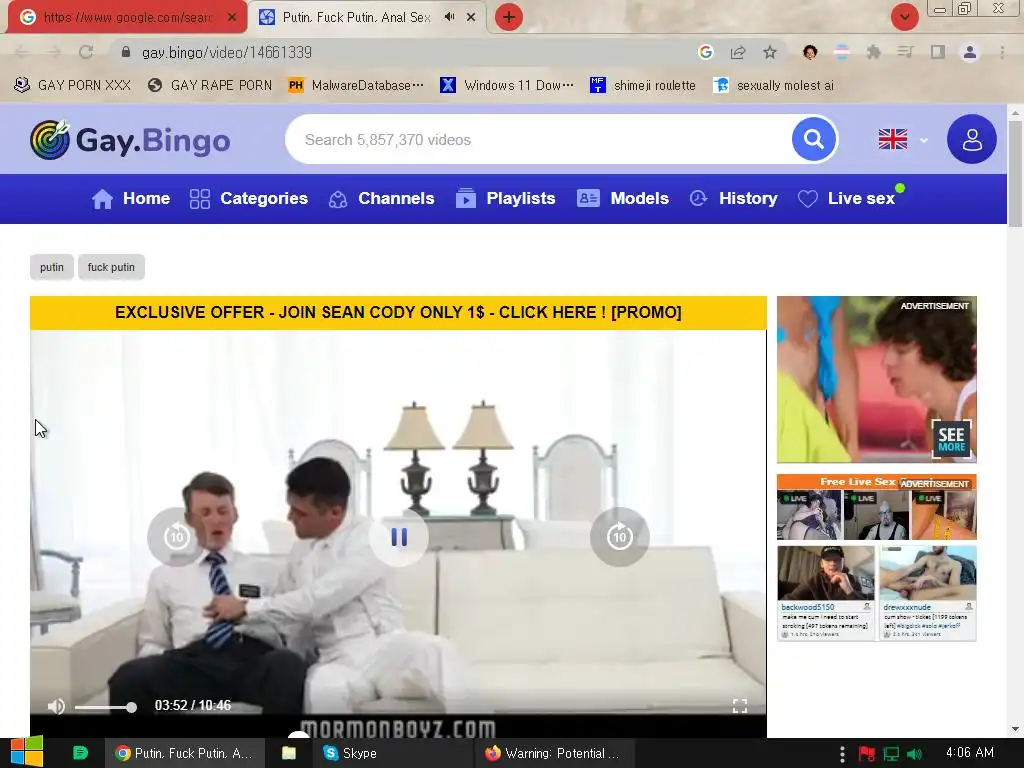
Task: Expand the language dropdown chevron
Action: [x=923, y=140]
